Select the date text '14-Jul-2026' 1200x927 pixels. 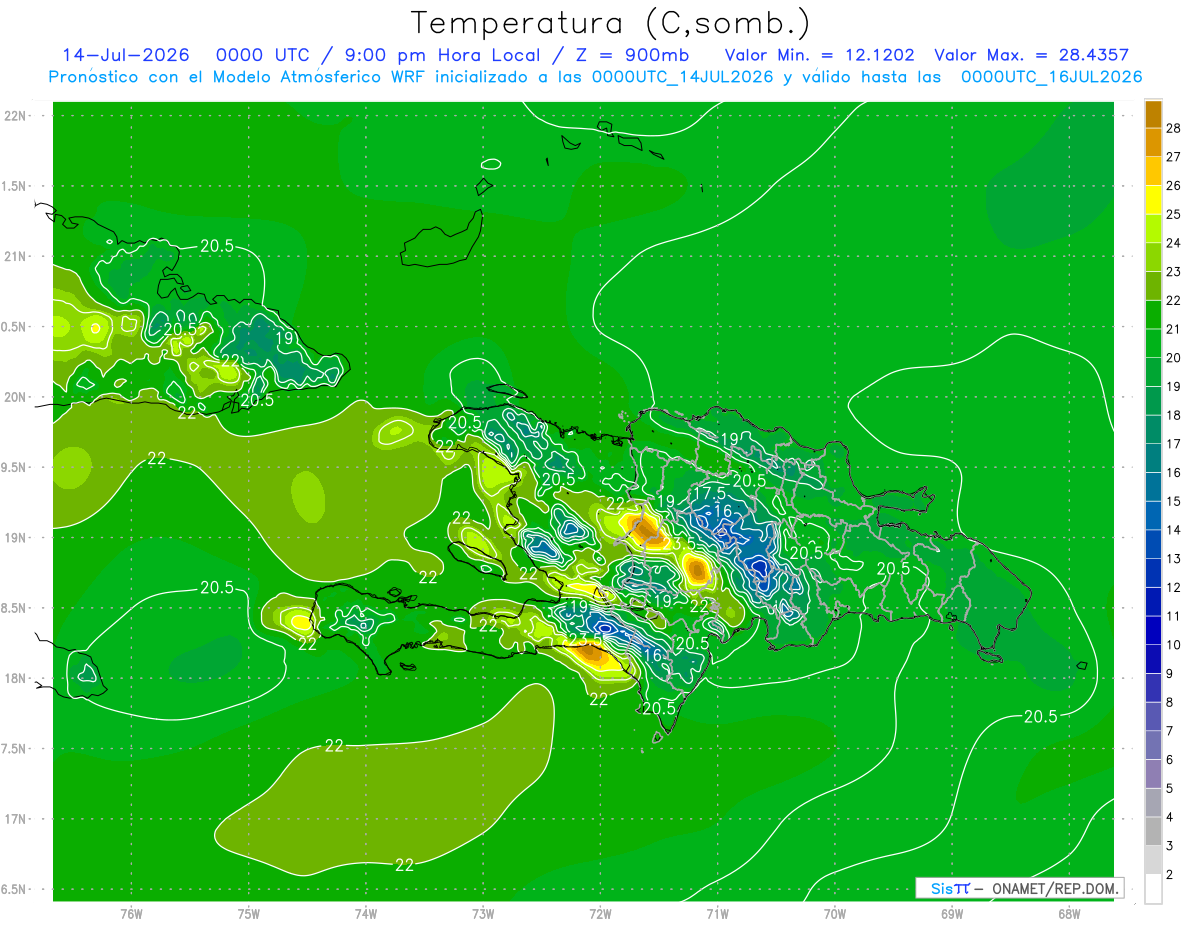click(125, 55)
